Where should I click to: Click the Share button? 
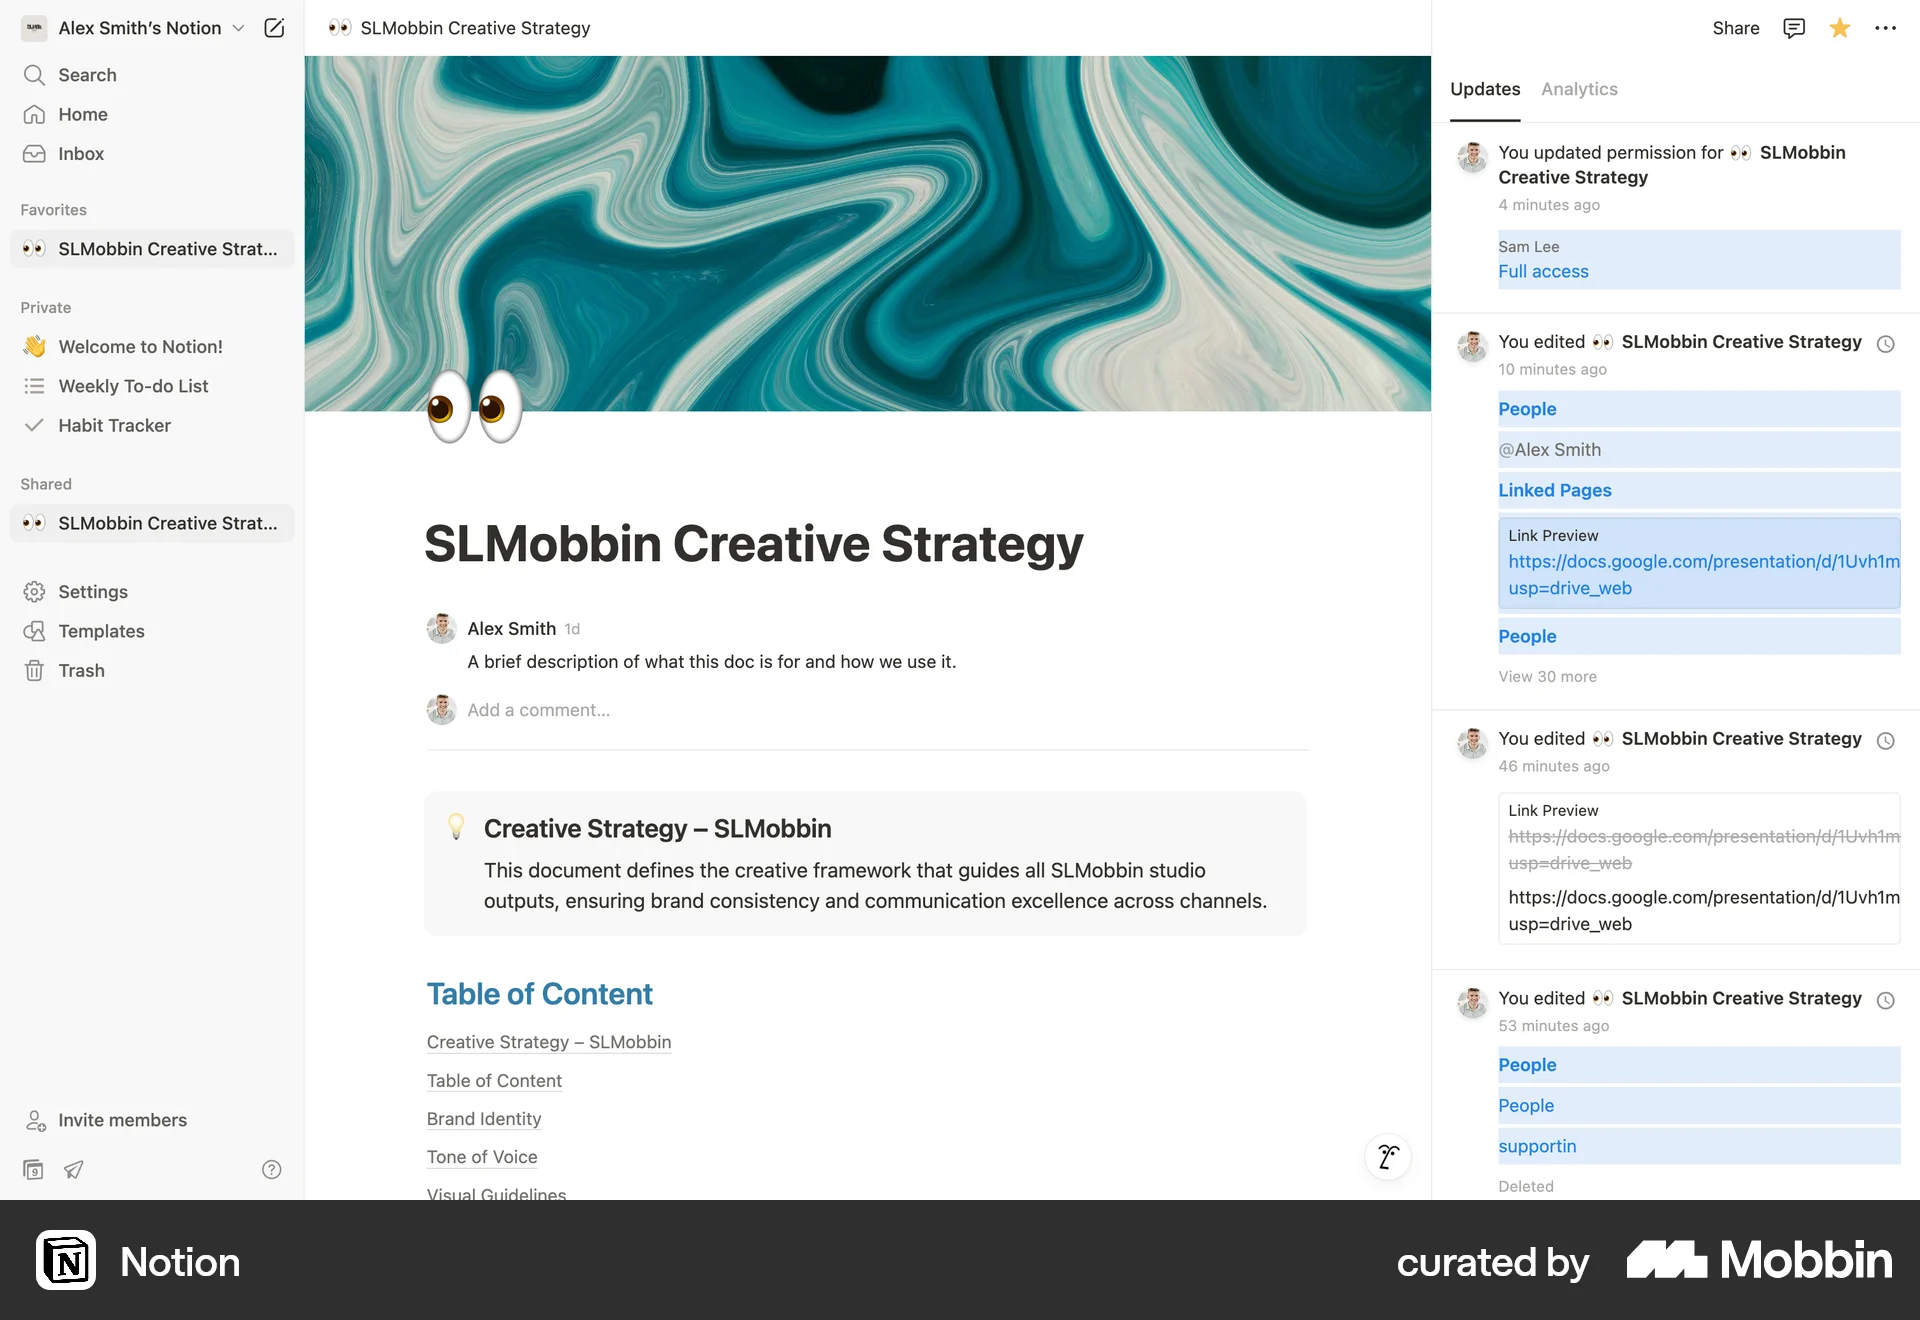(x=1735, y=28)
